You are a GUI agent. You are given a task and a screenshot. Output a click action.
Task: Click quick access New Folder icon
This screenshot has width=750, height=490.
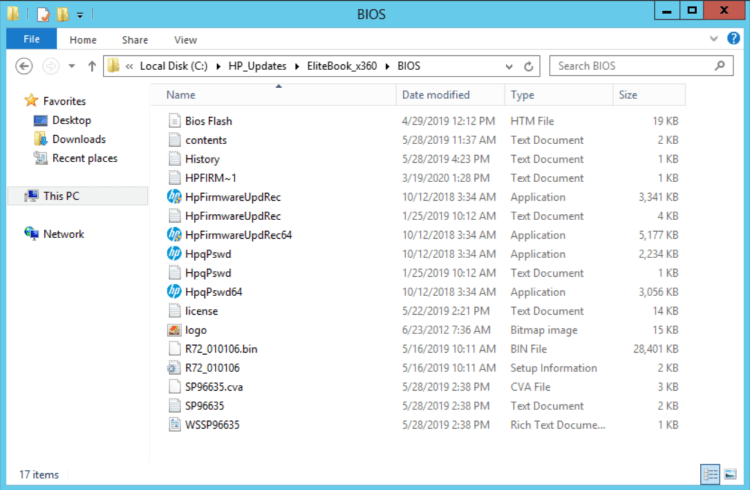coord(63,14)
